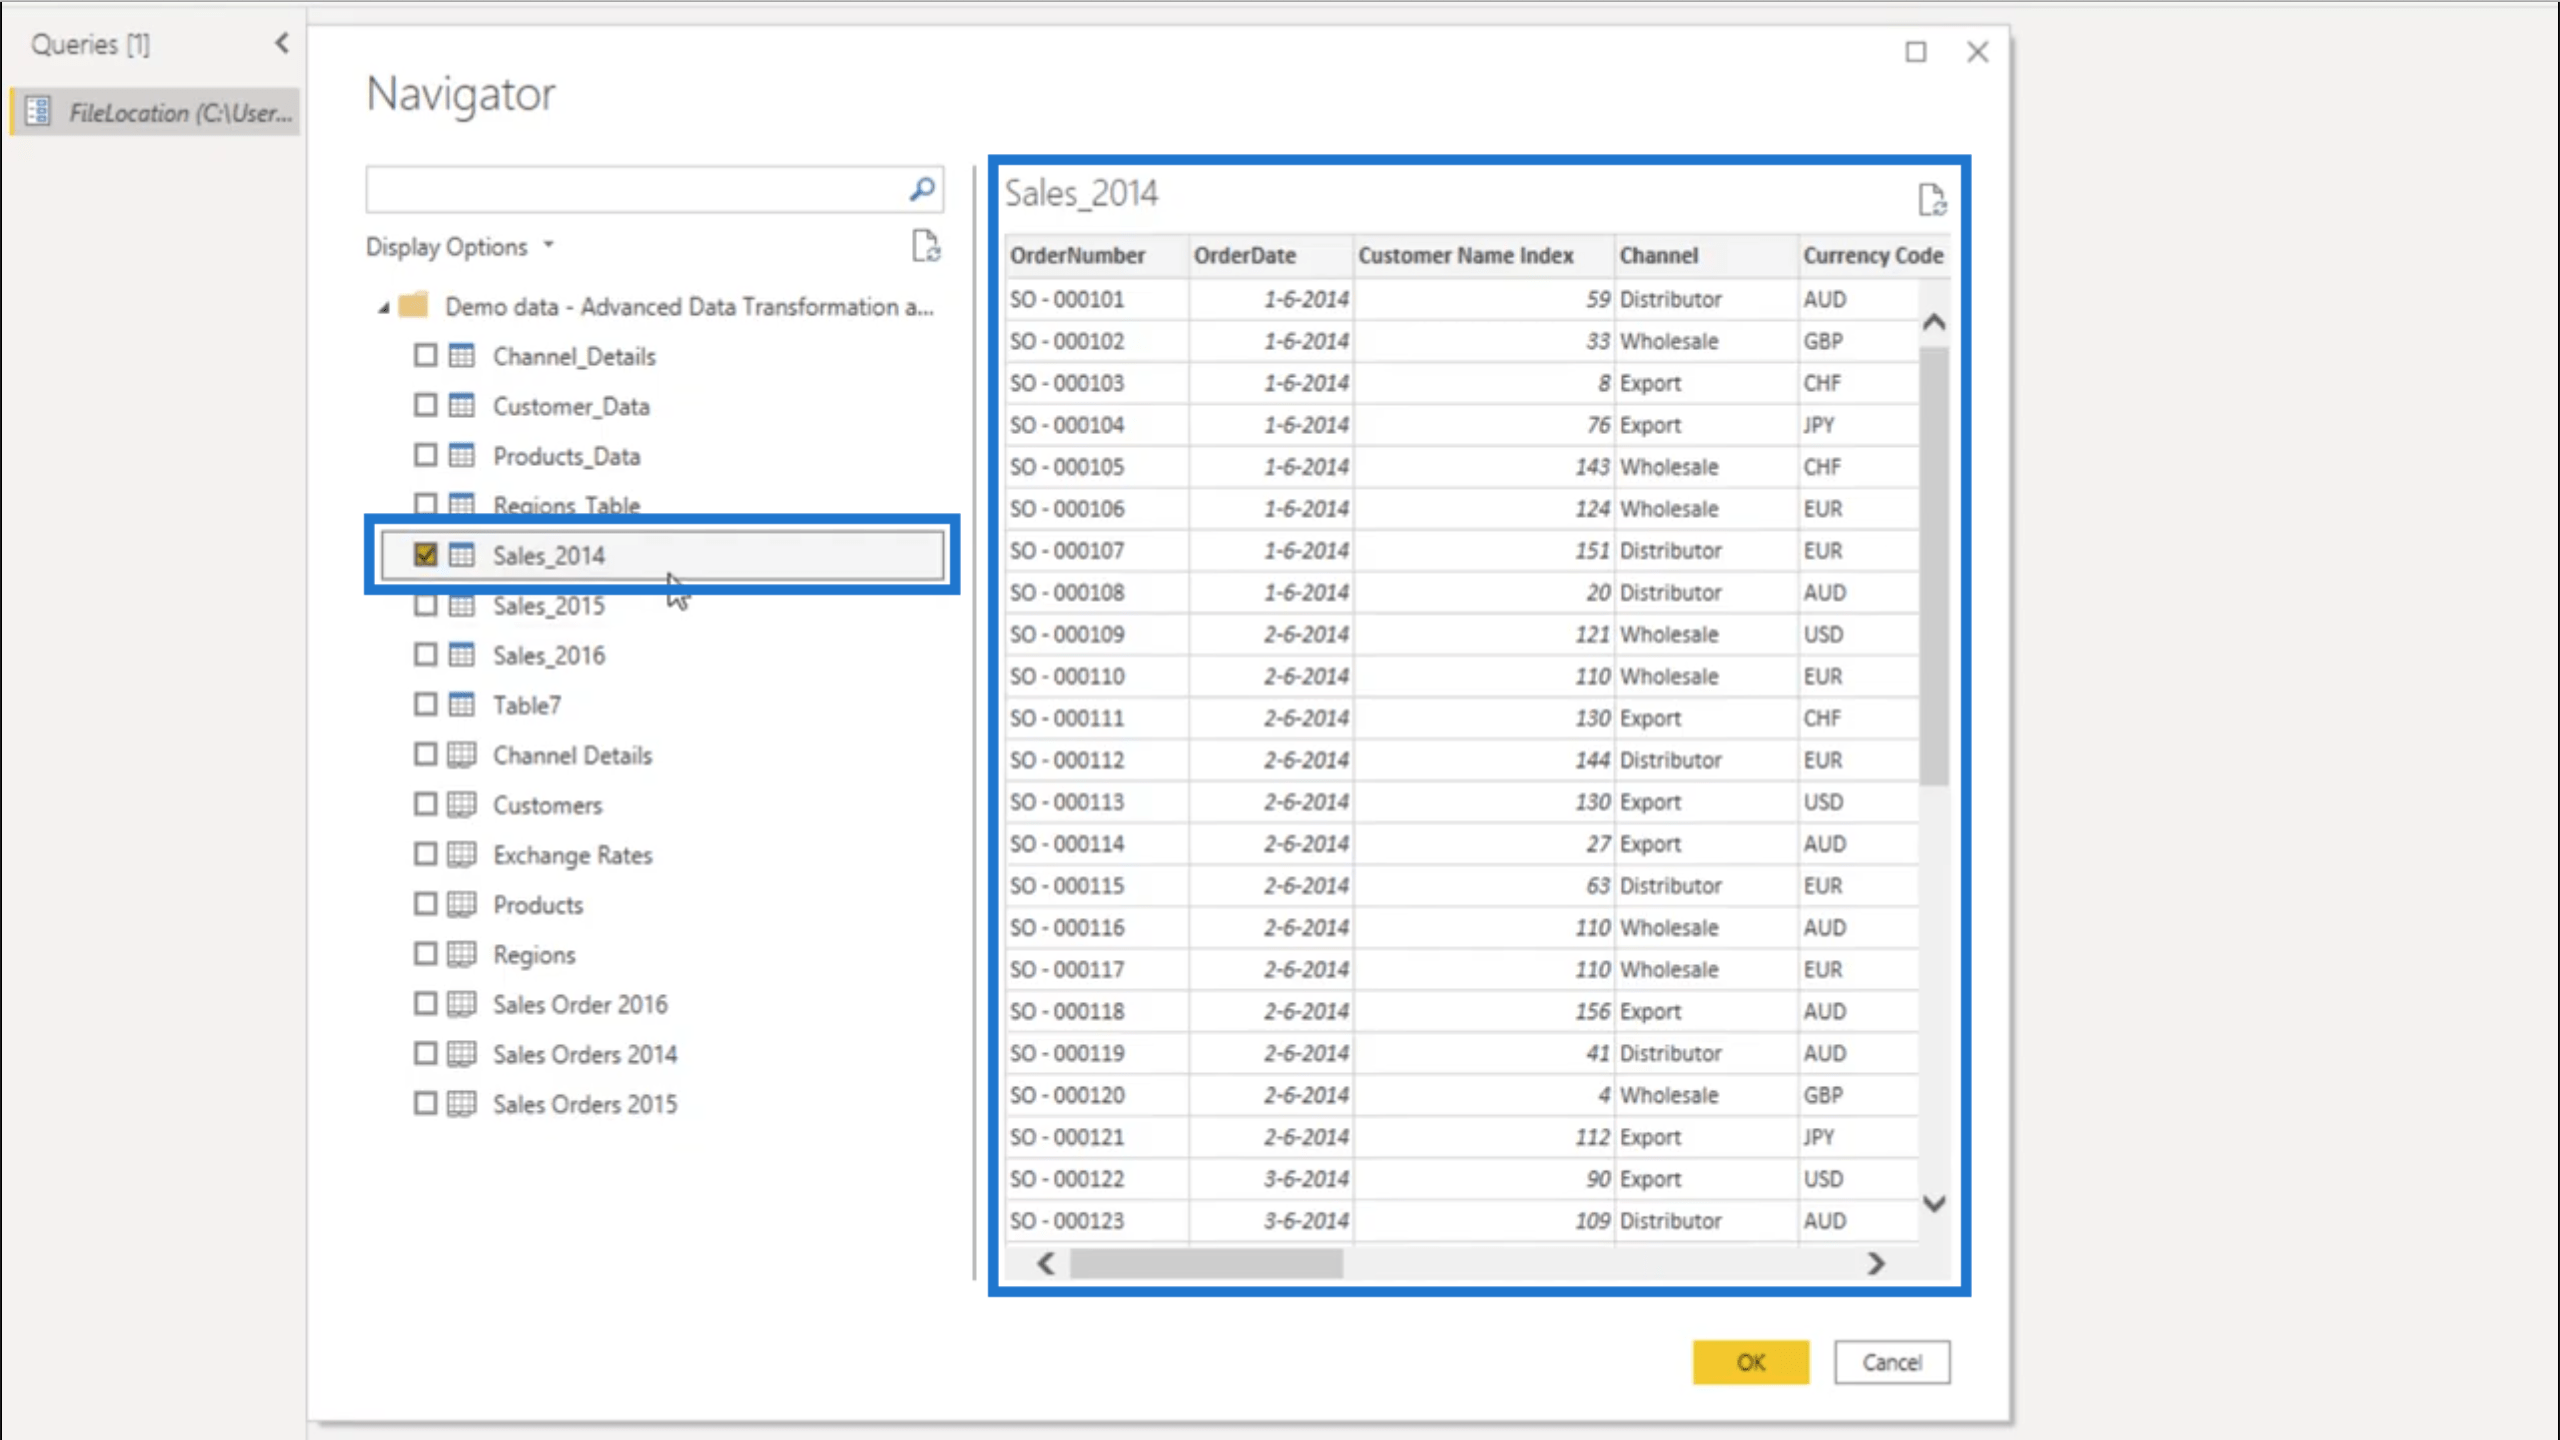Select Table7 from Navigator list
2560x1440 pixels.
[x=526, y=703]
